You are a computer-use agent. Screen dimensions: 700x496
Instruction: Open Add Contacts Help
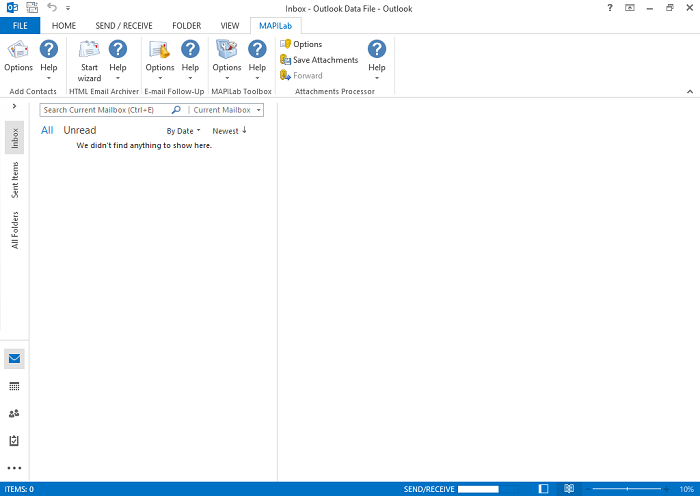[49, 60]
